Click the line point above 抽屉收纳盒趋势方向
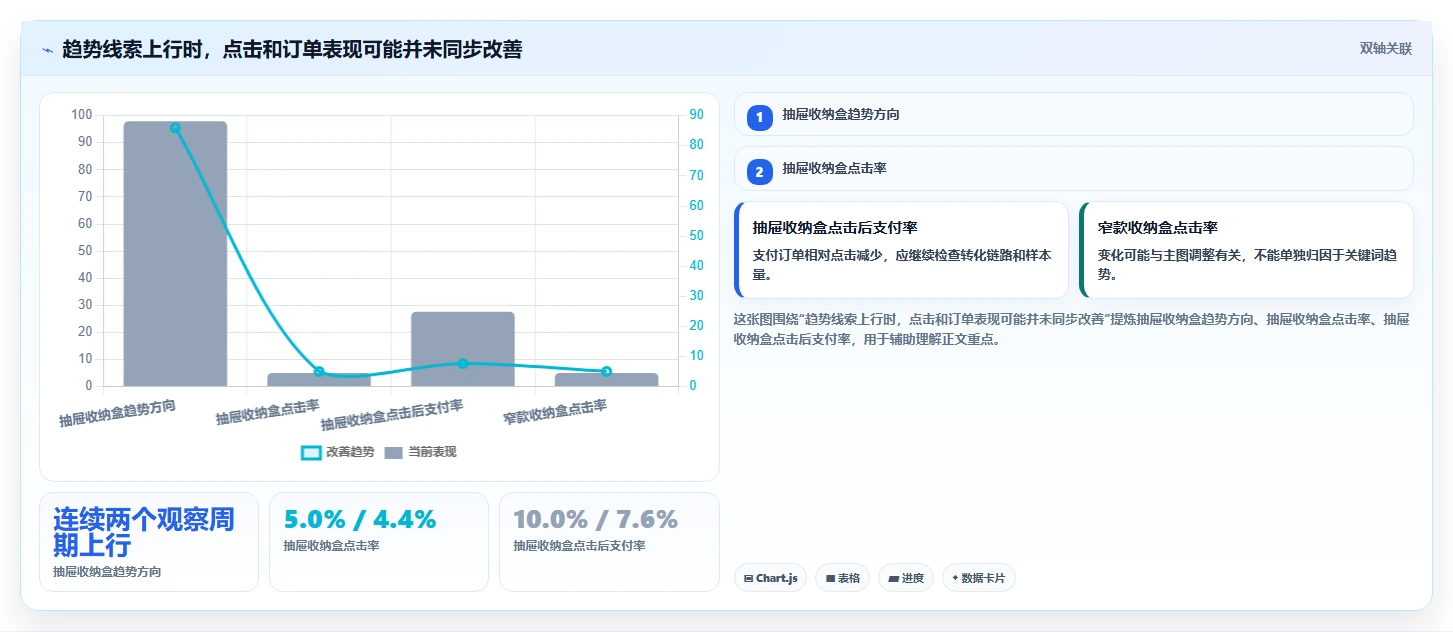This screenshot has width=1453, height=632. 175,128
